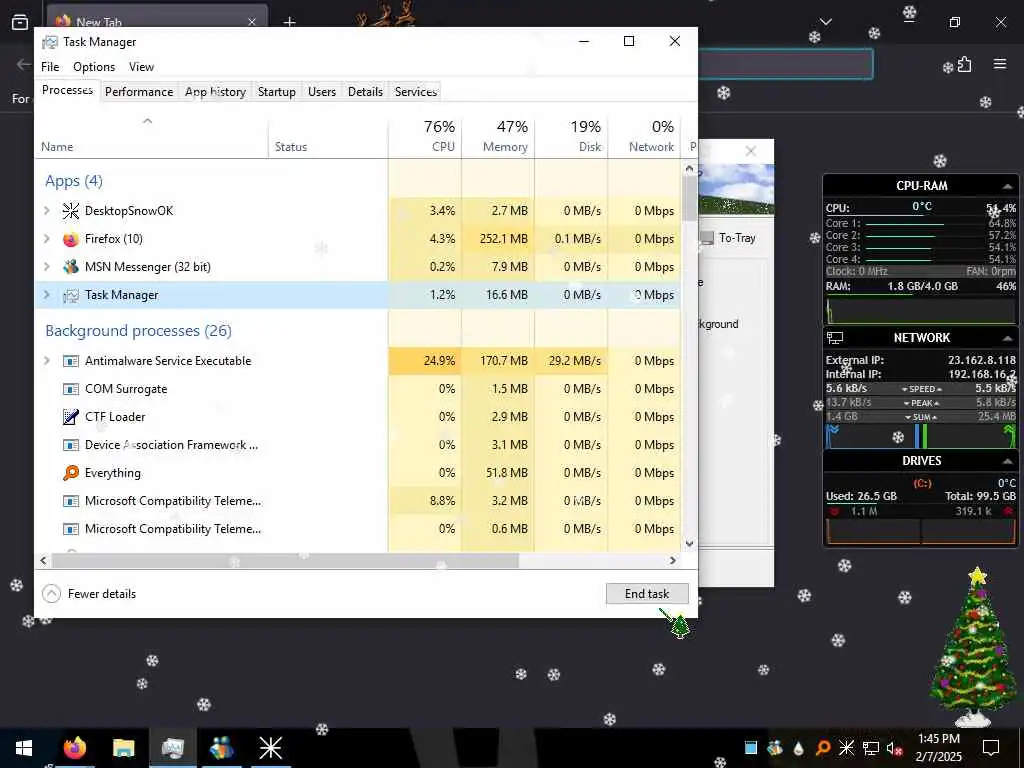Image resolution: width=1024 pixels, height=768 pixels.
Task: Click the horizontal scrollbar right arrow
Action: click(673, 560)
